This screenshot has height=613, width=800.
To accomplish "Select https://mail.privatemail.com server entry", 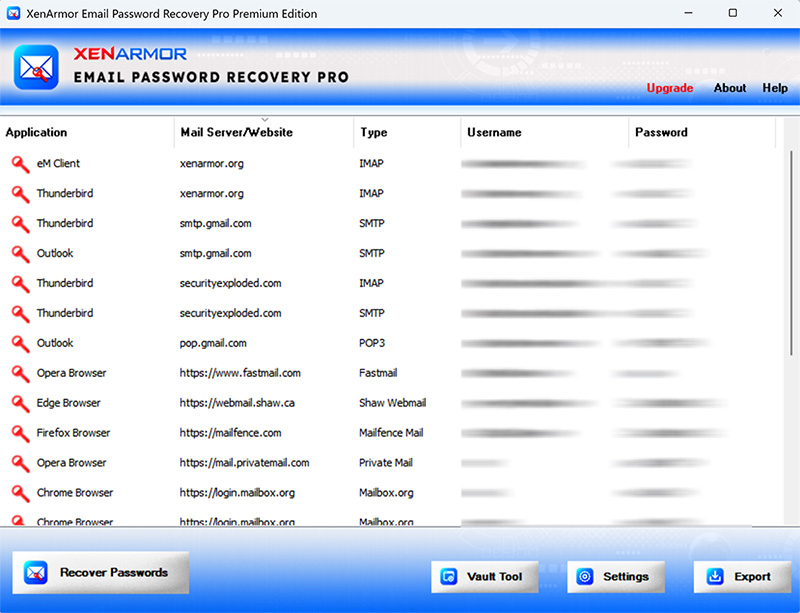I will (244, 463).
